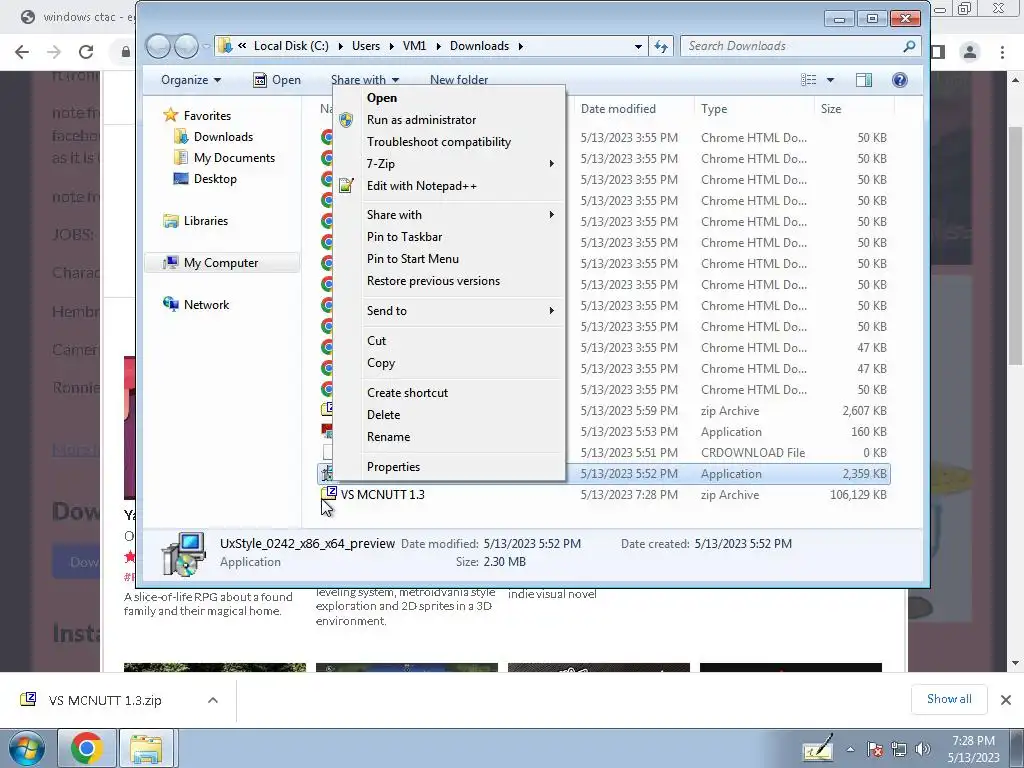
Task: Click the Chrome profile avatar icon
Action: (970, 52)
